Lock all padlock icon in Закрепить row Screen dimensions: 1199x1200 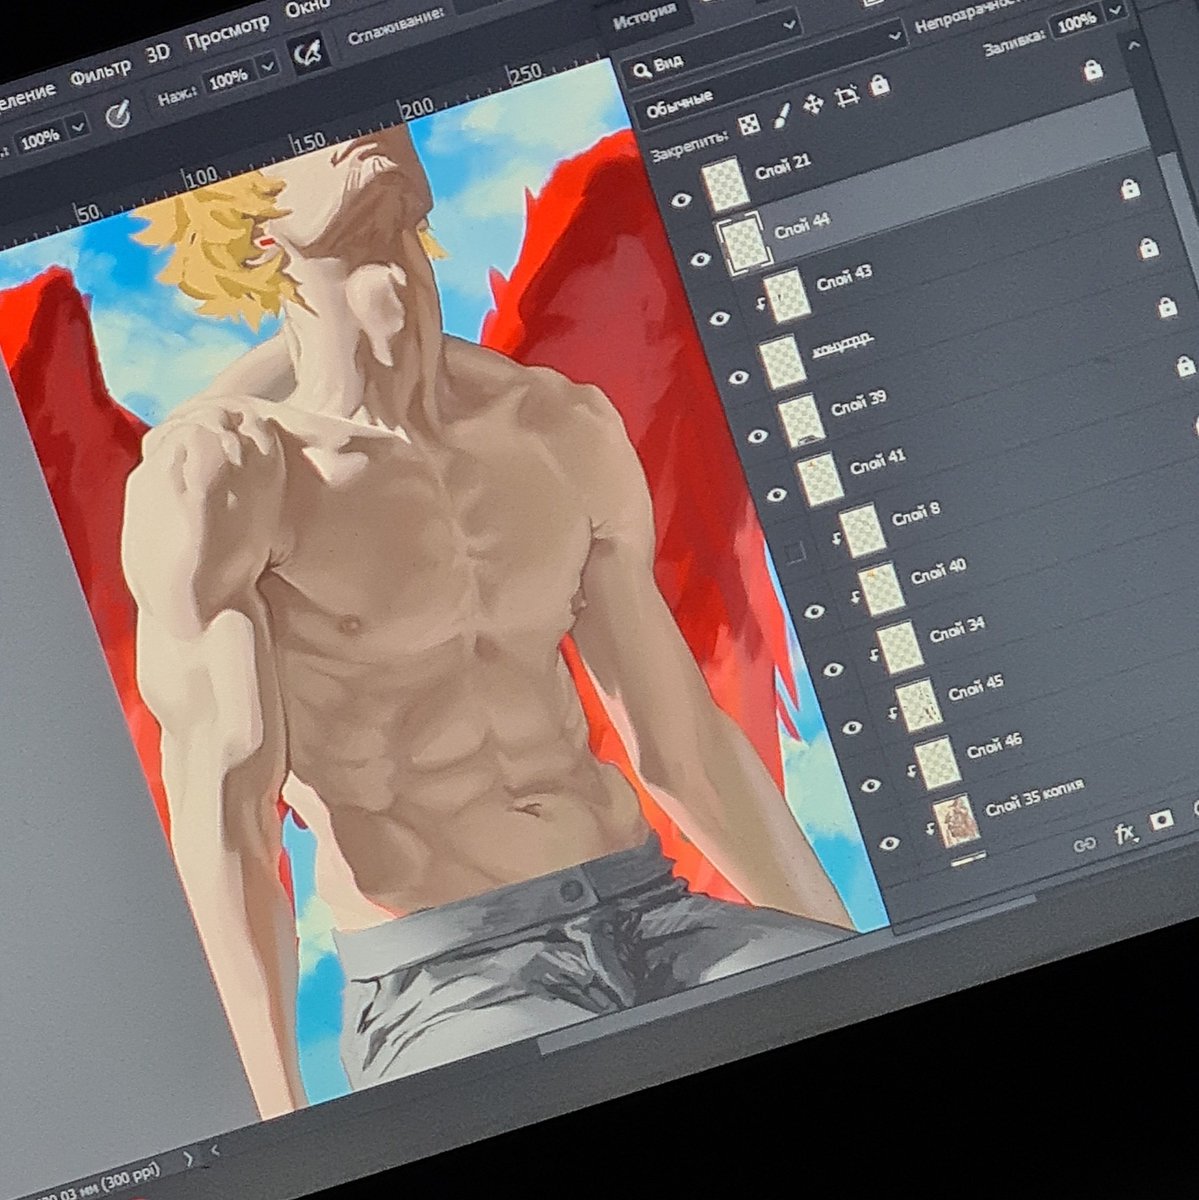pos(879,85)
